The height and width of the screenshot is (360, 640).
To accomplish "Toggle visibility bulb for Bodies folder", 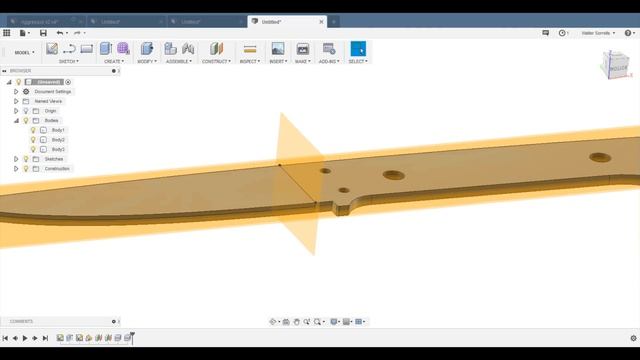I will click(x=26, y=120).
